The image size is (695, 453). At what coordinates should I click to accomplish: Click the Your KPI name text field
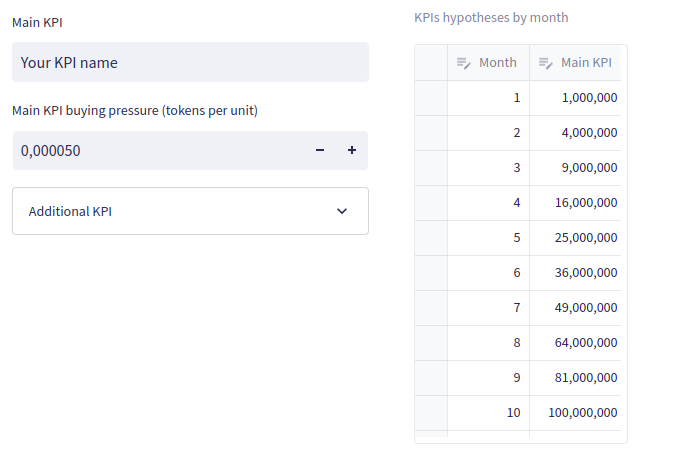point(190,62)
